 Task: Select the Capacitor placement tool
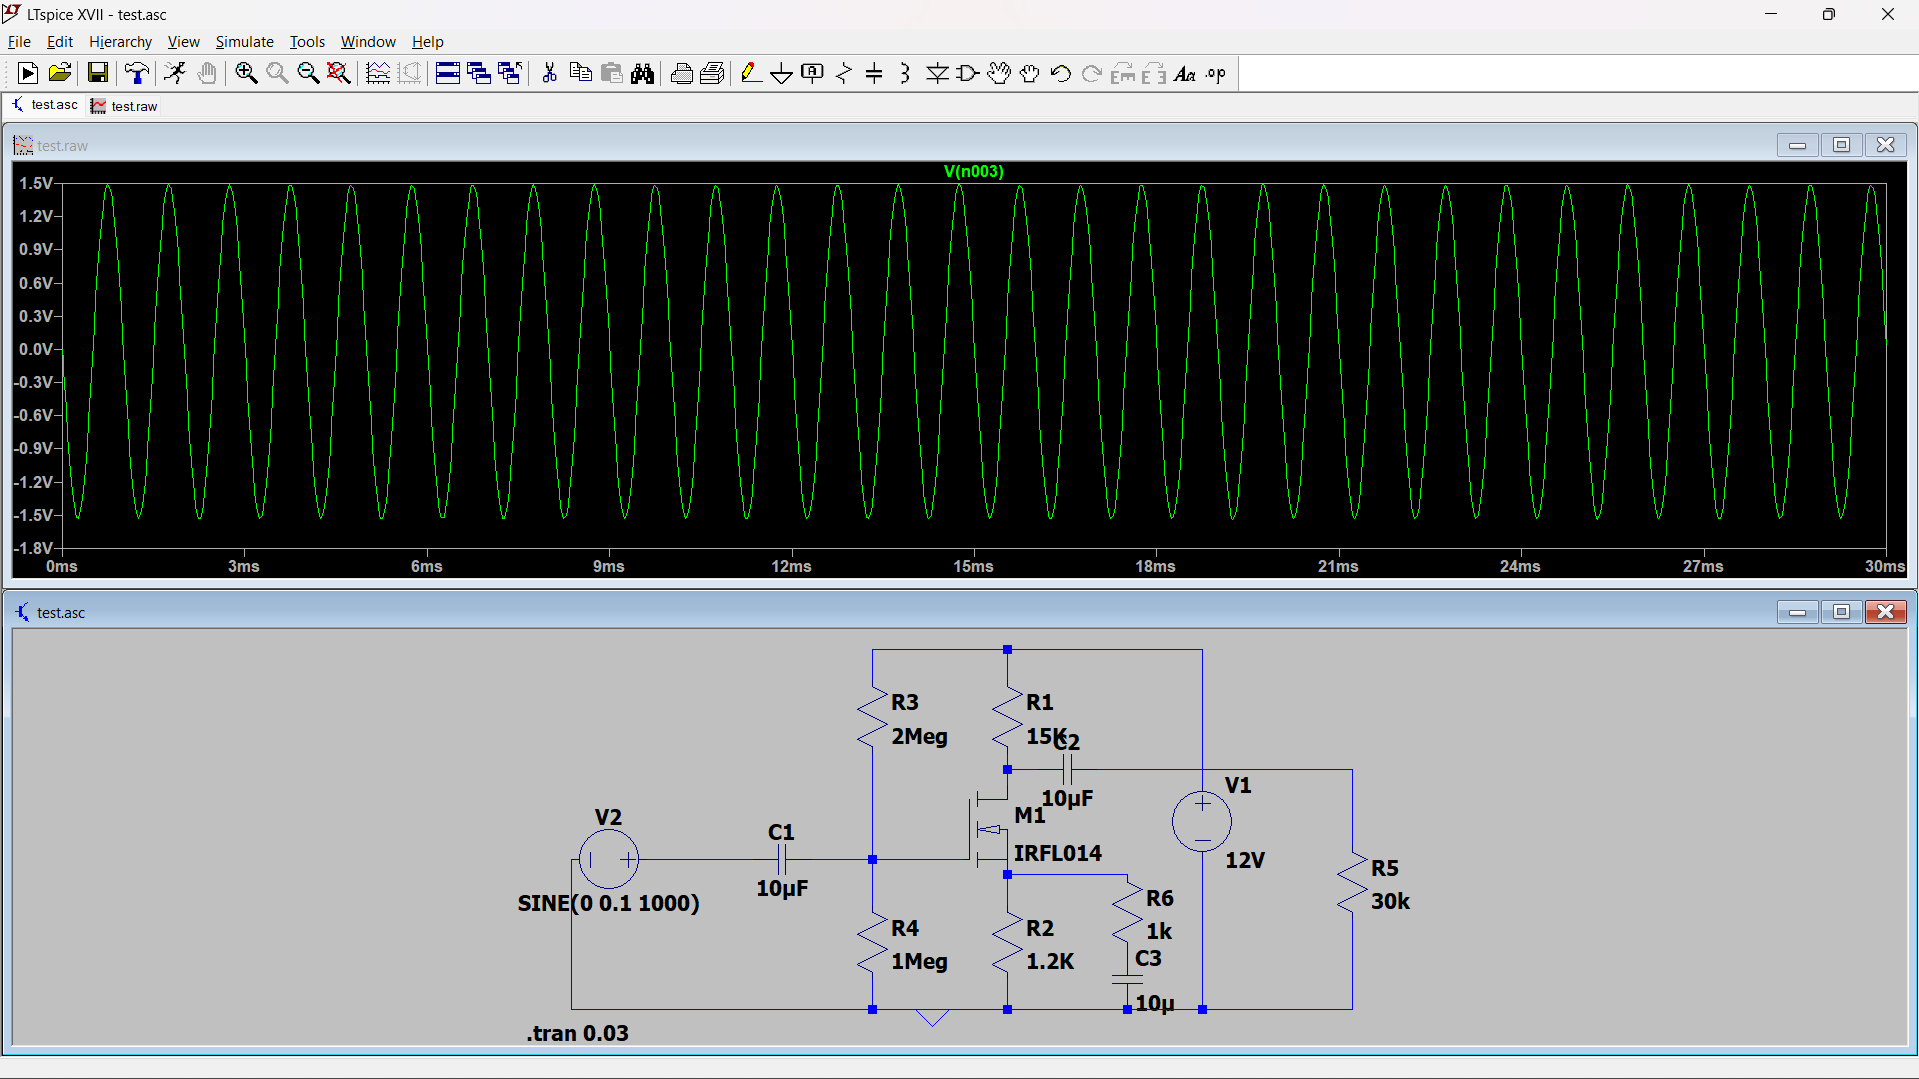tap(874, 73)
